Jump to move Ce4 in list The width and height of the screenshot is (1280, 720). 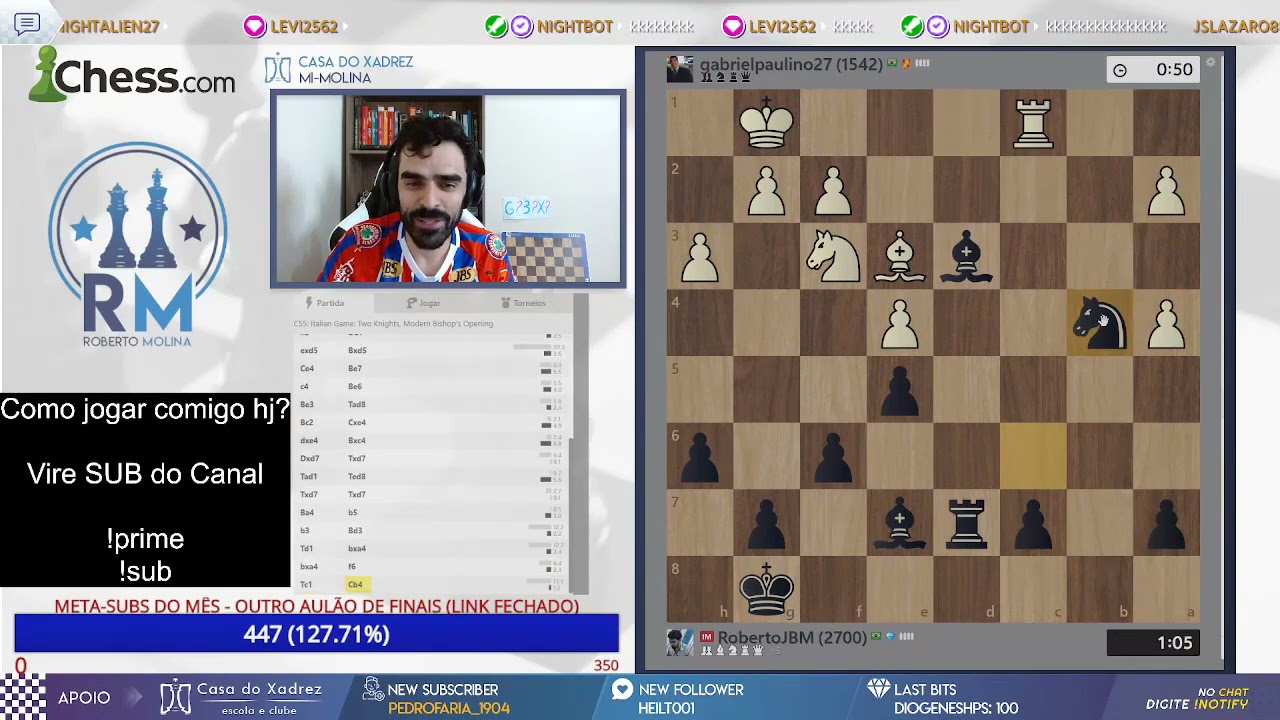click(x=306, y=368)
